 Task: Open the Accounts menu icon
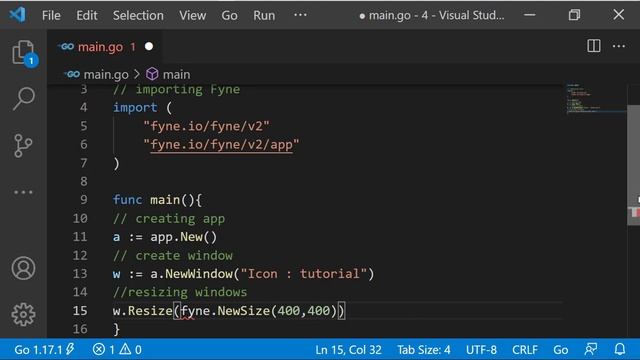coord(23,268)
